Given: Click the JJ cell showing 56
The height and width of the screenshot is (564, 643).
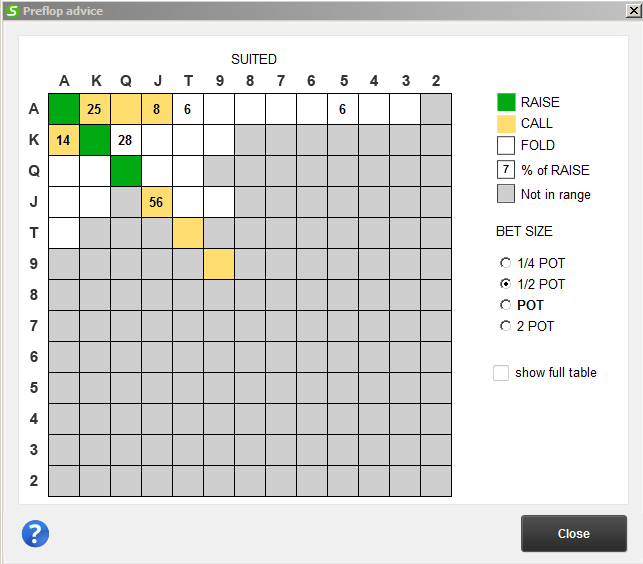Looking at the screenshot, I should (157, 202).
